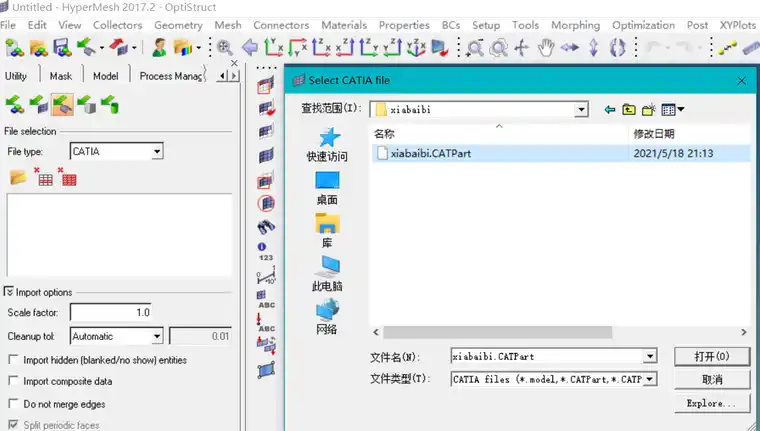Open the File type CATIA dropdown
This screenshot has height=431, width=760.
(157, 152)
